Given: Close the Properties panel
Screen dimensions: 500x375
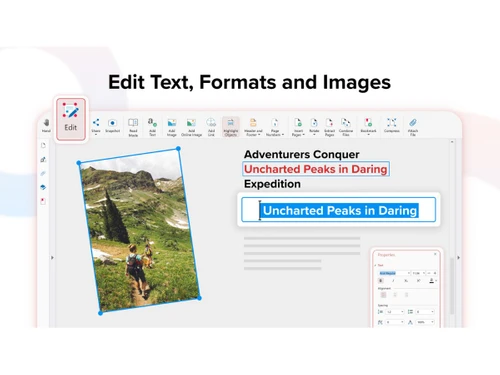Looking at the screenshot, I should coord(435,254).
